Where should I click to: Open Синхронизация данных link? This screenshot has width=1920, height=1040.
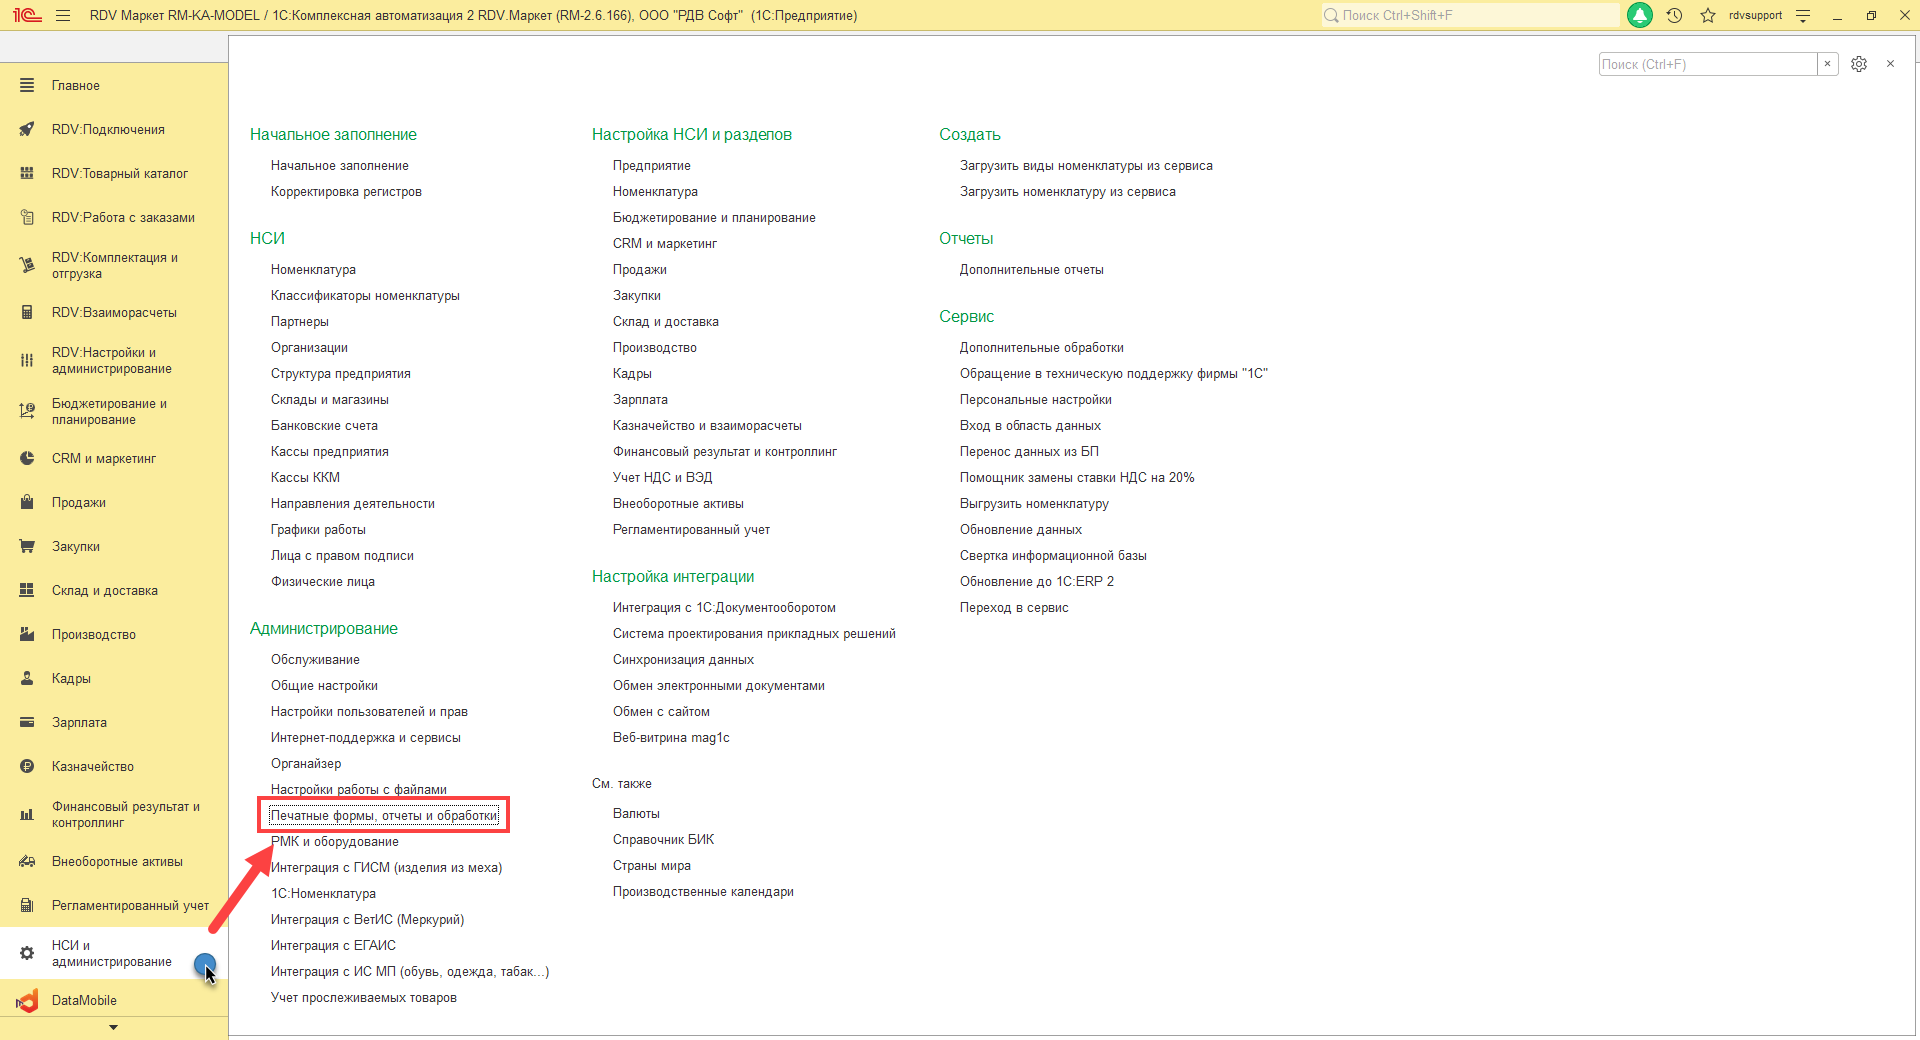click(683, 660)
